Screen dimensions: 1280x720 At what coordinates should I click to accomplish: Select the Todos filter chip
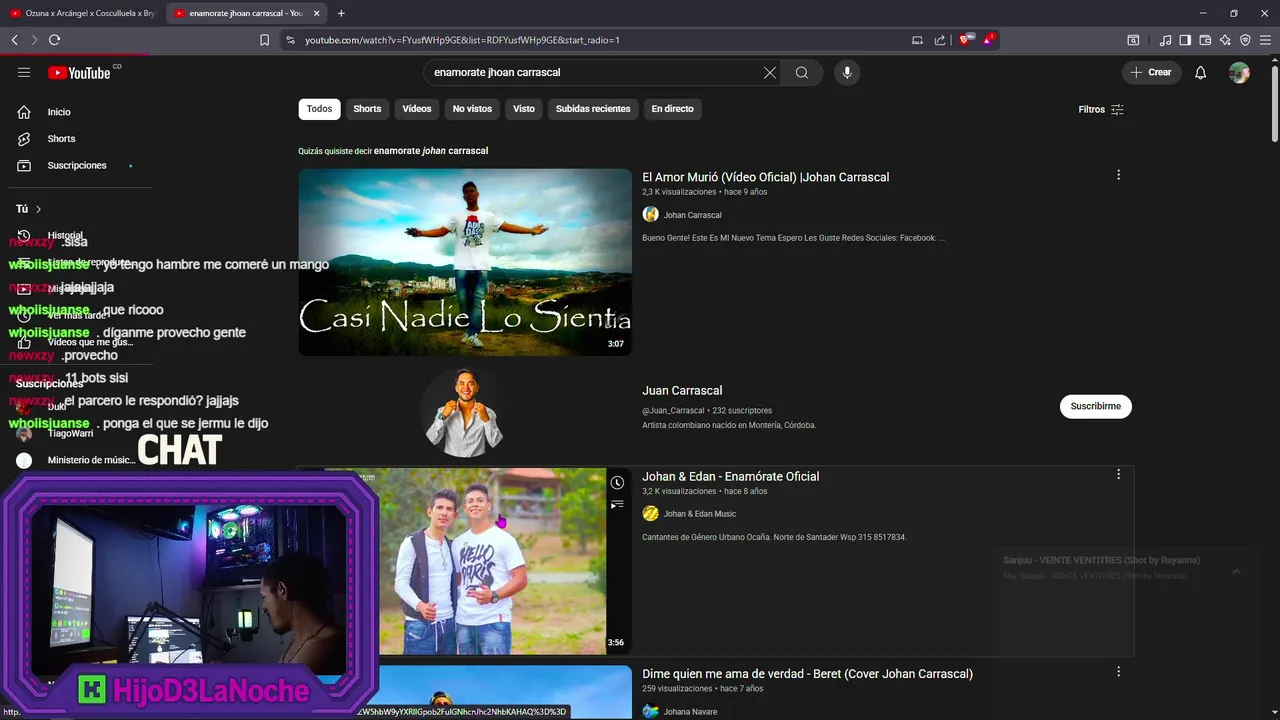(x=319, y=109)
